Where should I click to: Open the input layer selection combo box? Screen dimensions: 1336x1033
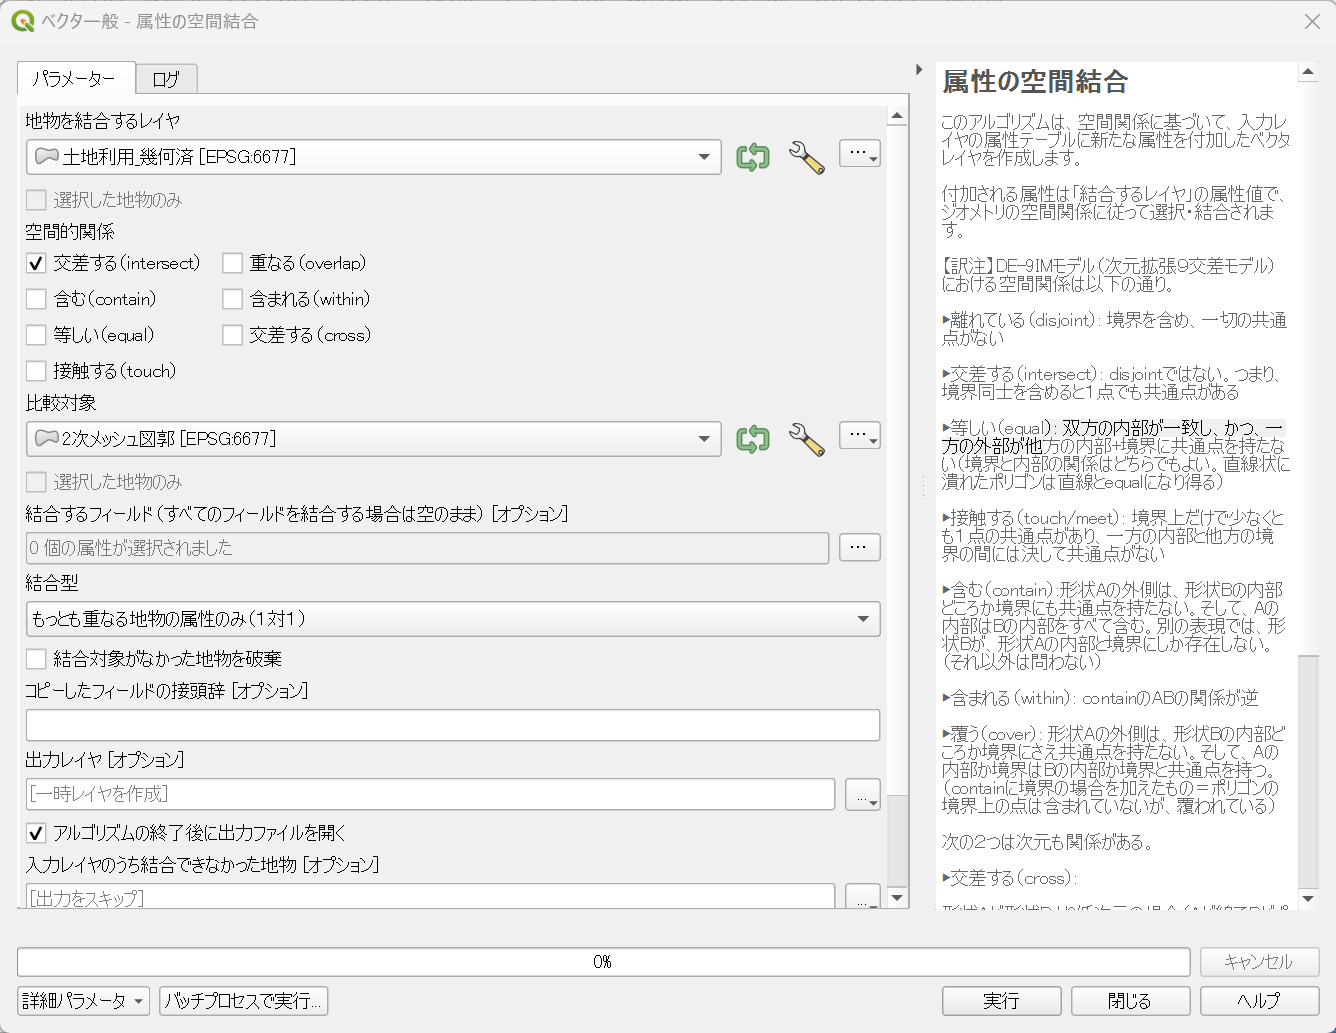(x=374, y=156)
